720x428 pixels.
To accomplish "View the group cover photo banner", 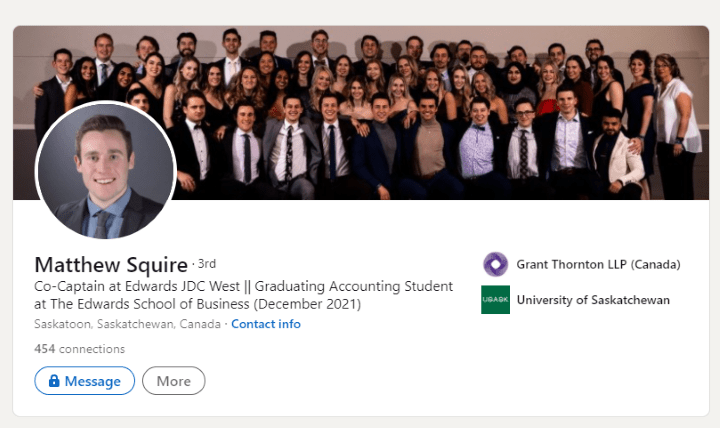I will pyautogui.click(x=361, y=113).
